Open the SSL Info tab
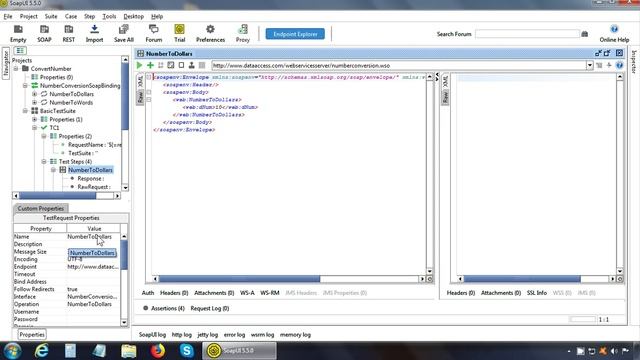 [x=536, y=293]
